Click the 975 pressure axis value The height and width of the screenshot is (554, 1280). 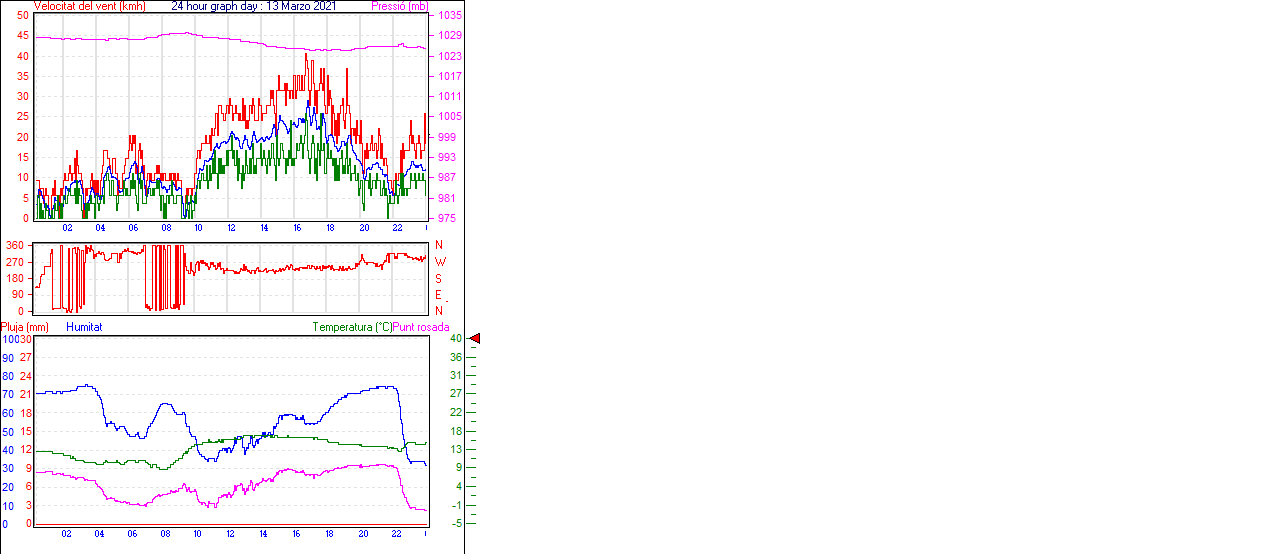pos(445,218)
